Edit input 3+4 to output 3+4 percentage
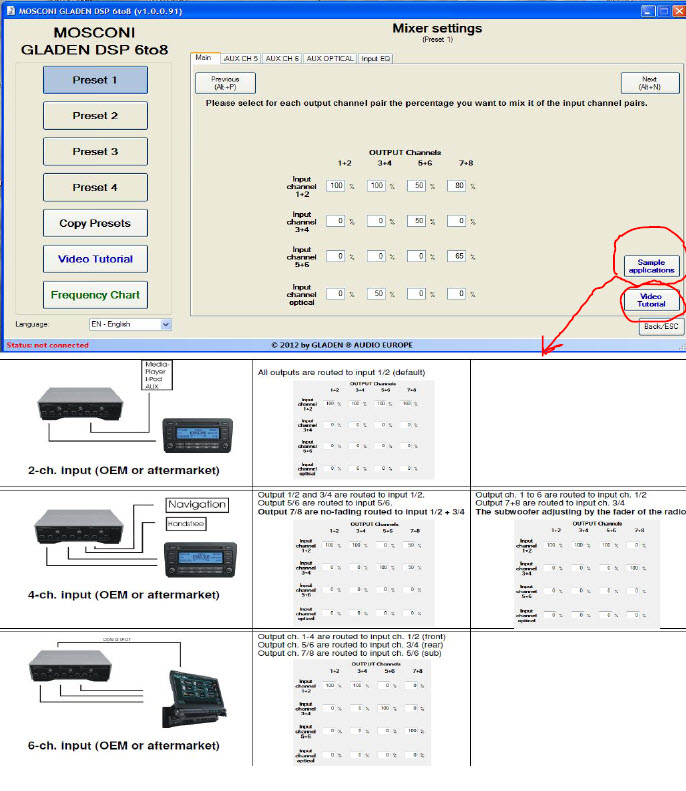The height and width of the screenshot is (791, 686). click(x=376, y=221)
